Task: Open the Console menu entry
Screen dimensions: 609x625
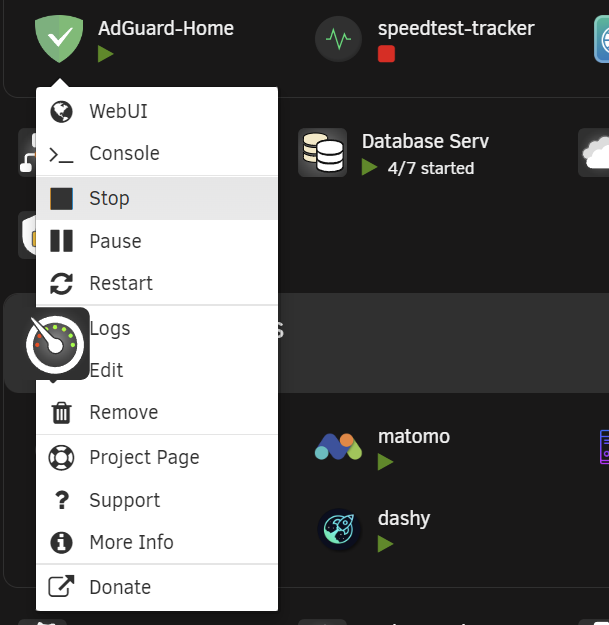Action: [157, 153]
